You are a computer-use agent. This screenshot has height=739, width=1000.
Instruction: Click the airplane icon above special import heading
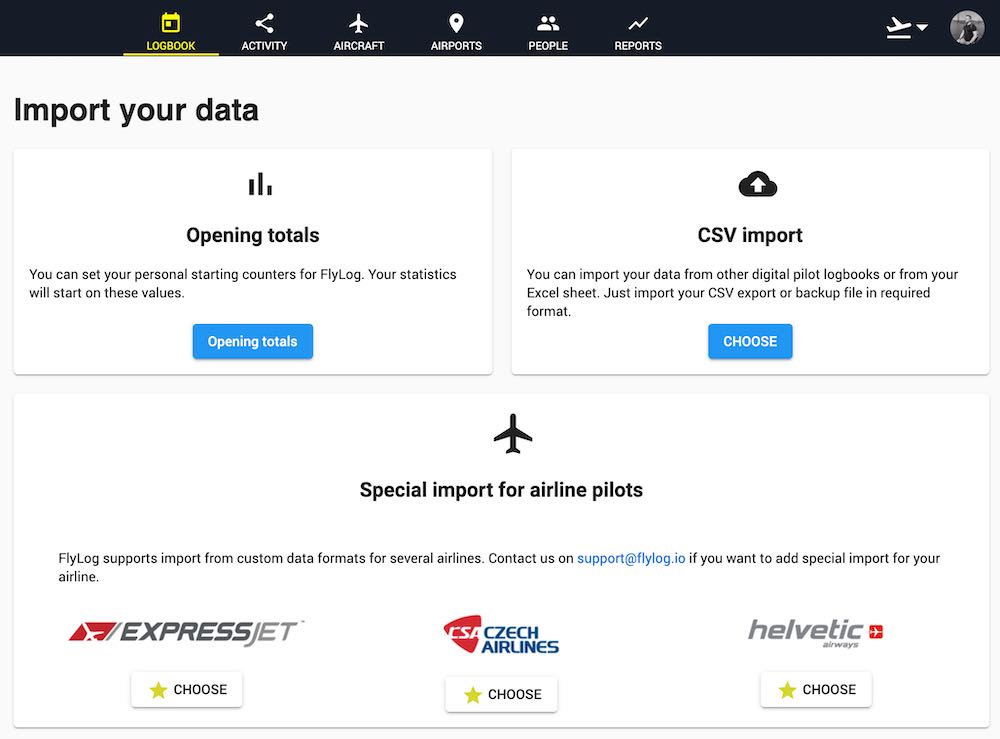[513, 433]
